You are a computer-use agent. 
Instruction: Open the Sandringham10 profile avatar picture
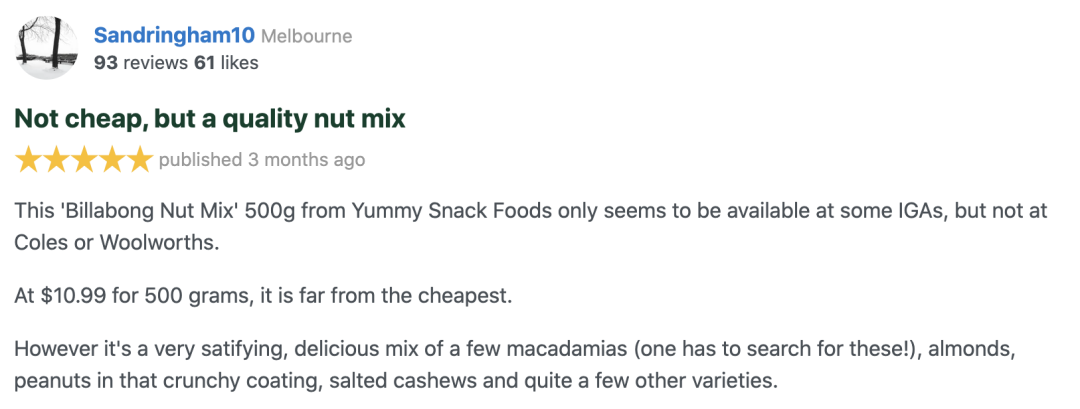coord(46,48)
